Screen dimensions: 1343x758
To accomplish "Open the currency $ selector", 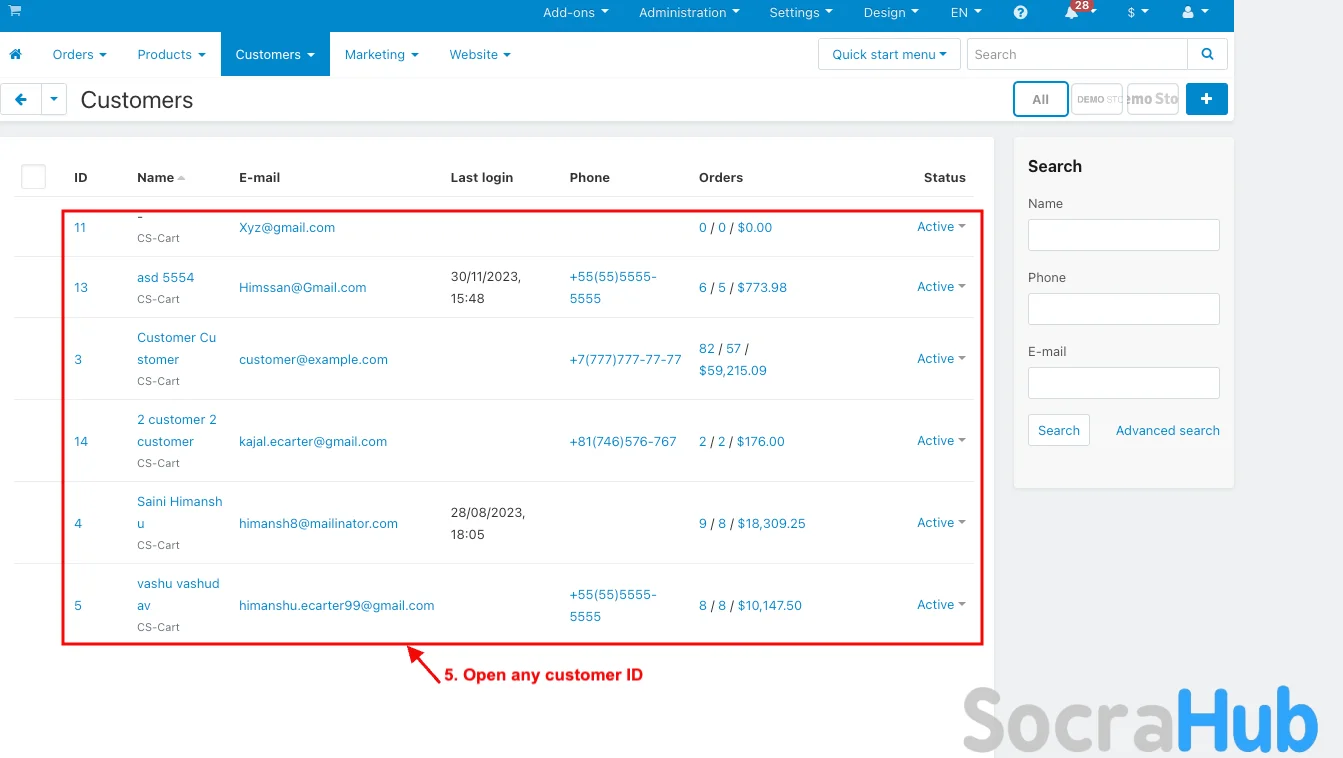I will tap(1137, 13).
